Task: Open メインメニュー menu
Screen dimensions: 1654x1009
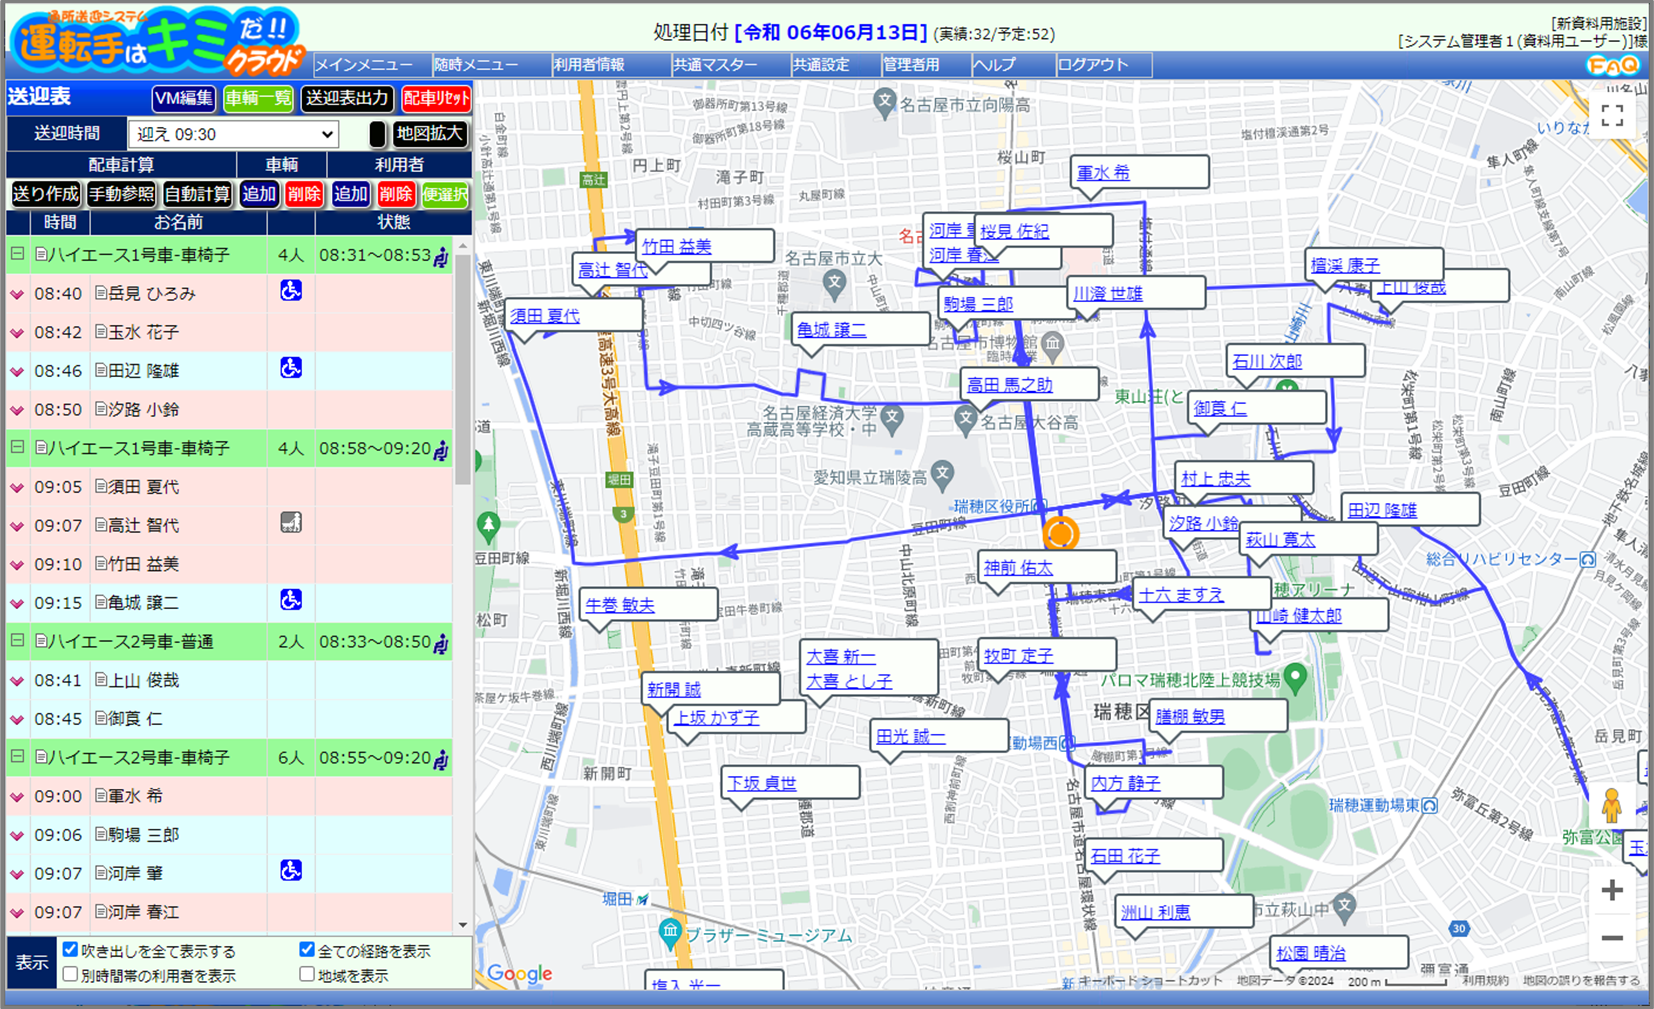Action: point(372,65)
